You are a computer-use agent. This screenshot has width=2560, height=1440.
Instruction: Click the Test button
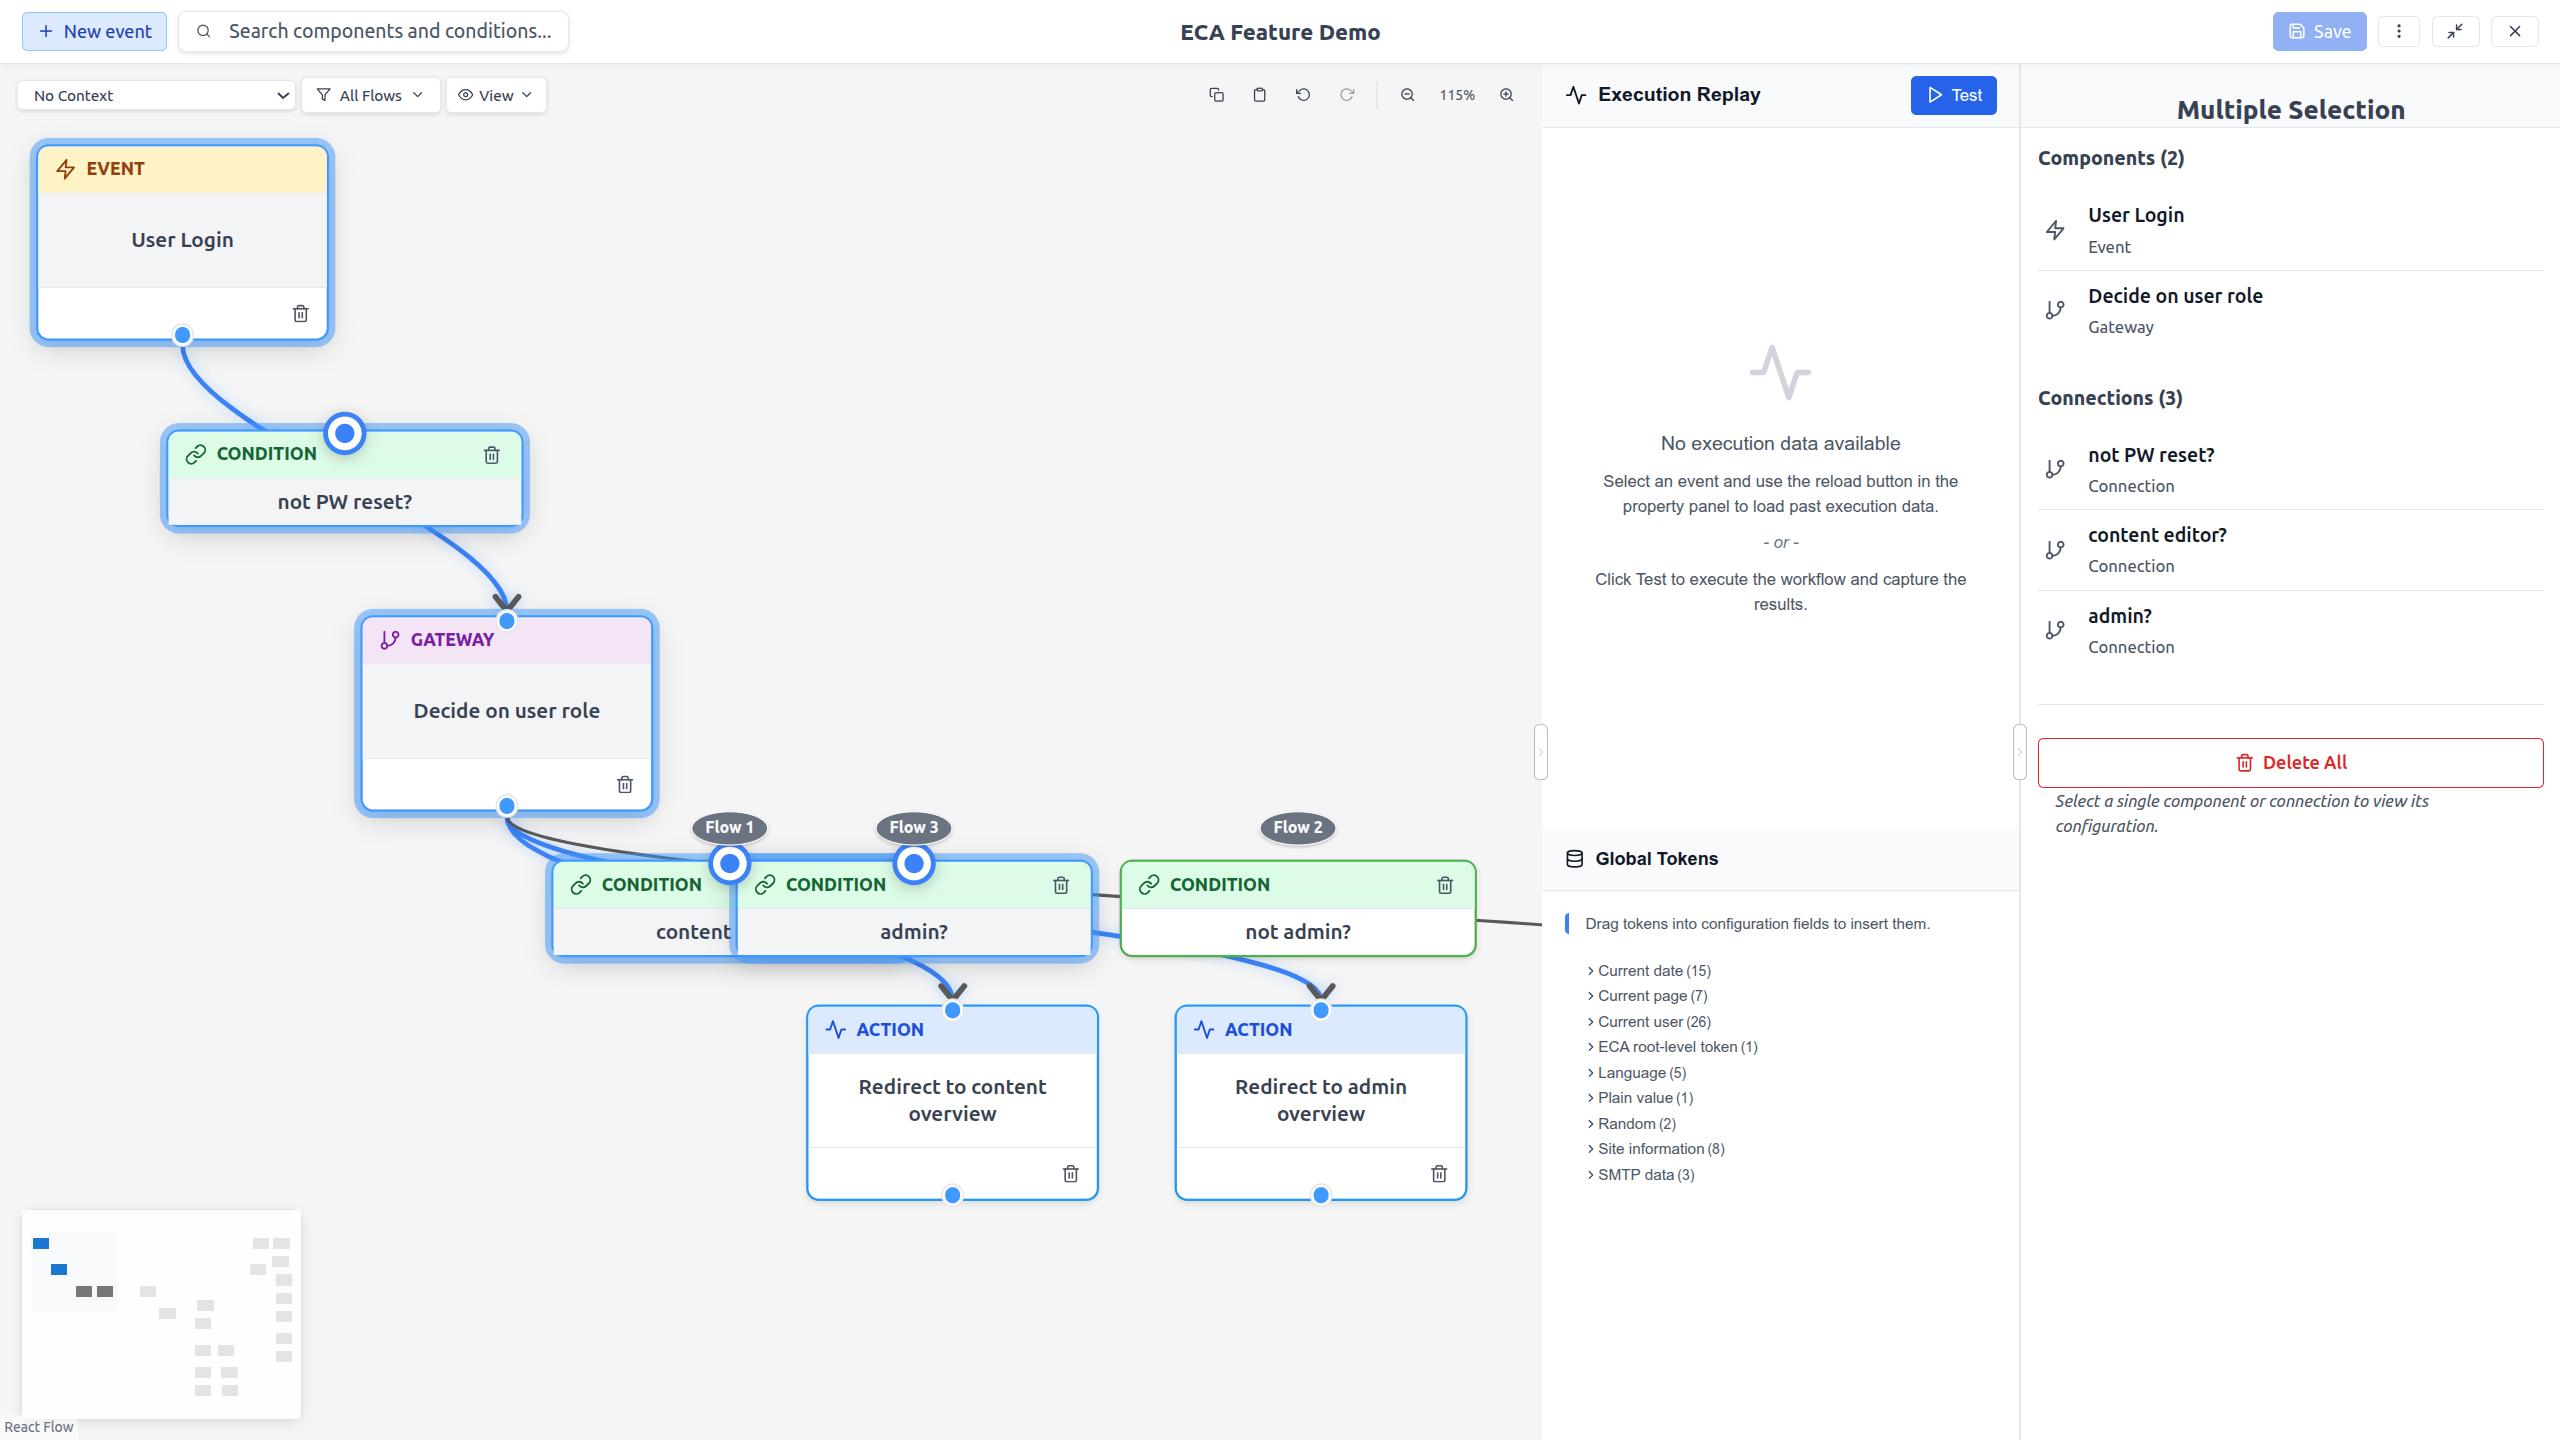coord(1953,95)
